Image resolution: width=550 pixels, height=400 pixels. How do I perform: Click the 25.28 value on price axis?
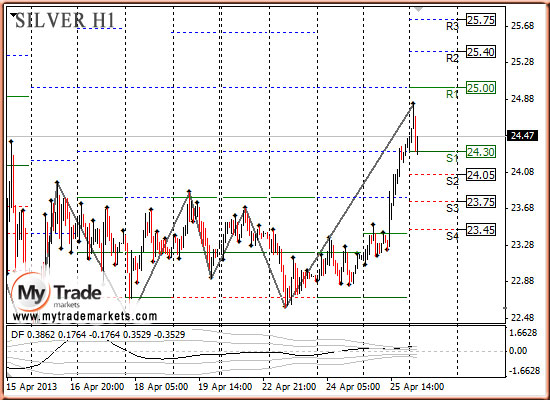[523, 62]
